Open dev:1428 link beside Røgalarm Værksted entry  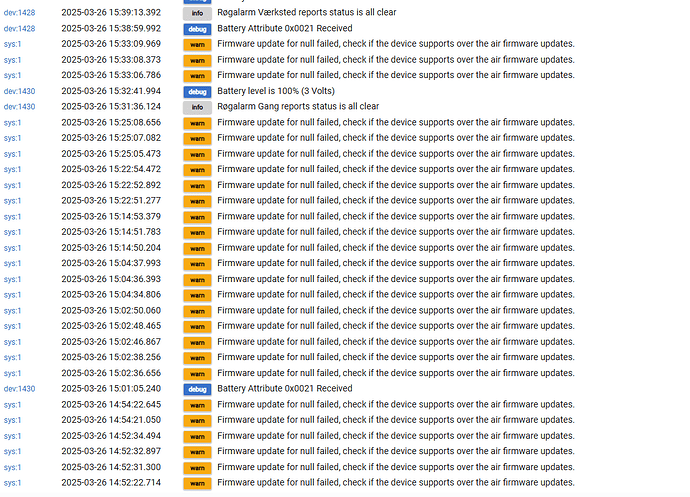point(19,13)
